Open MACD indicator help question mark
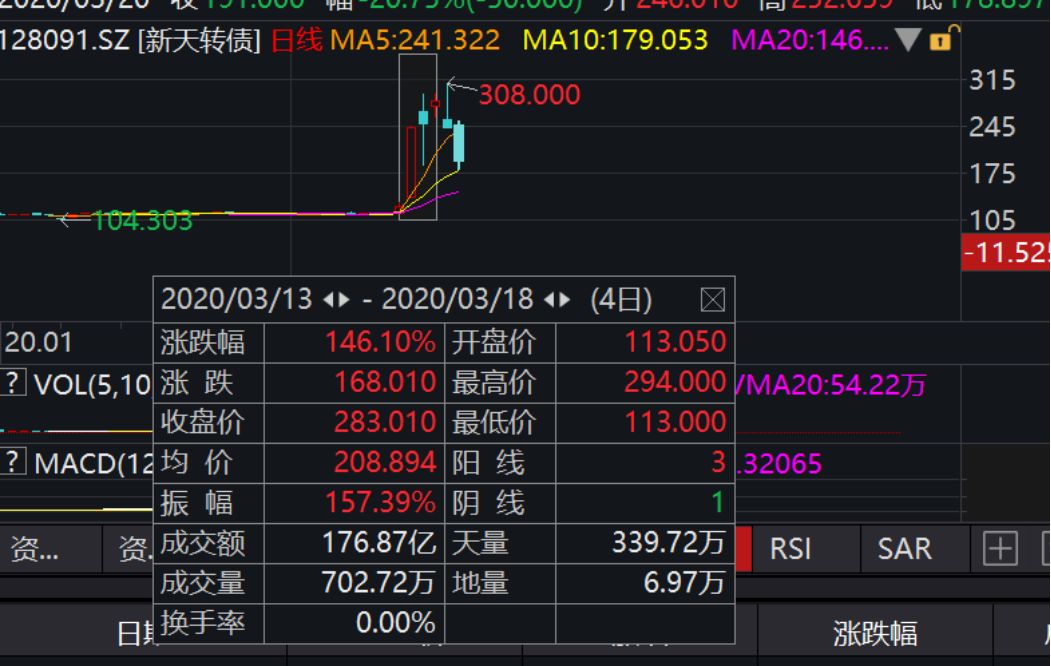Screen dimensions: 1051x666 (x=13, y=462)
